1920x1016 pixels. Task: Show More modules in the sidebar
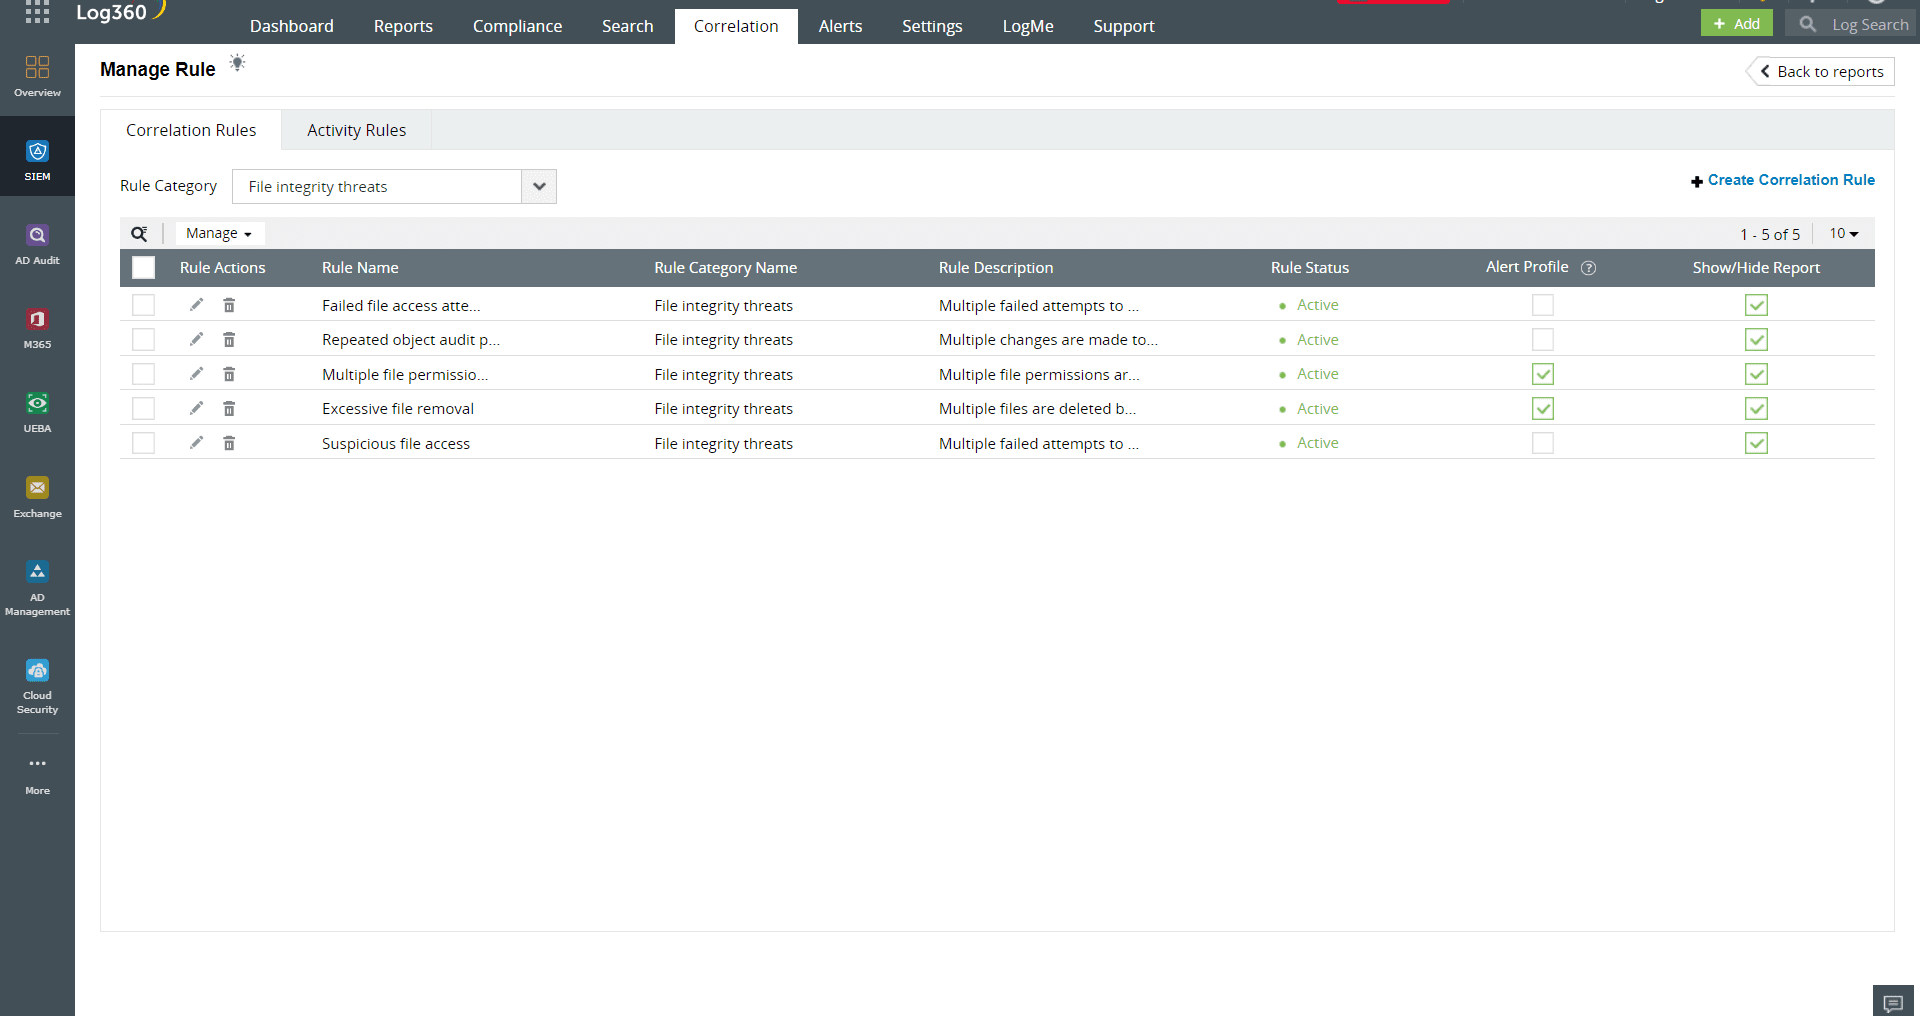37,775
